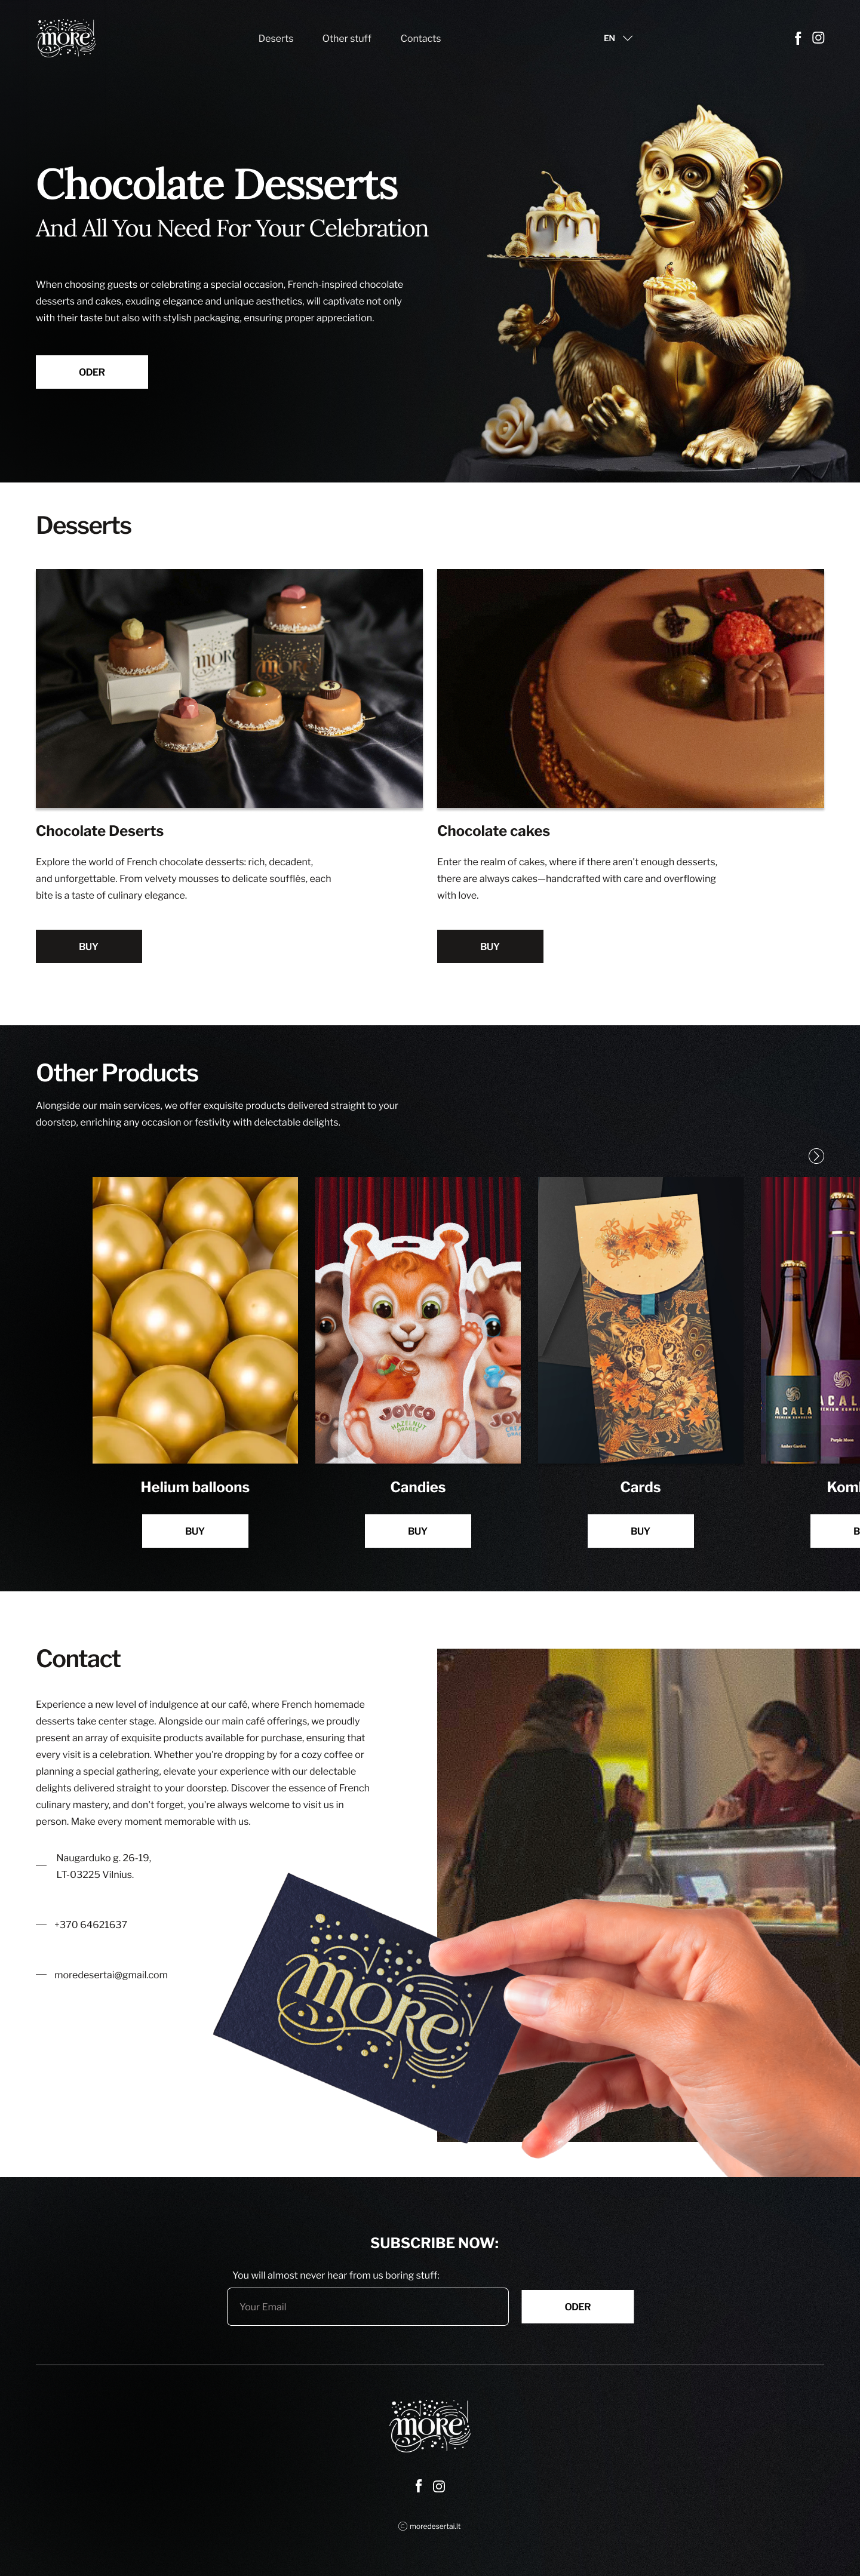Open the Other stuff menu item

tap(346, 38)
